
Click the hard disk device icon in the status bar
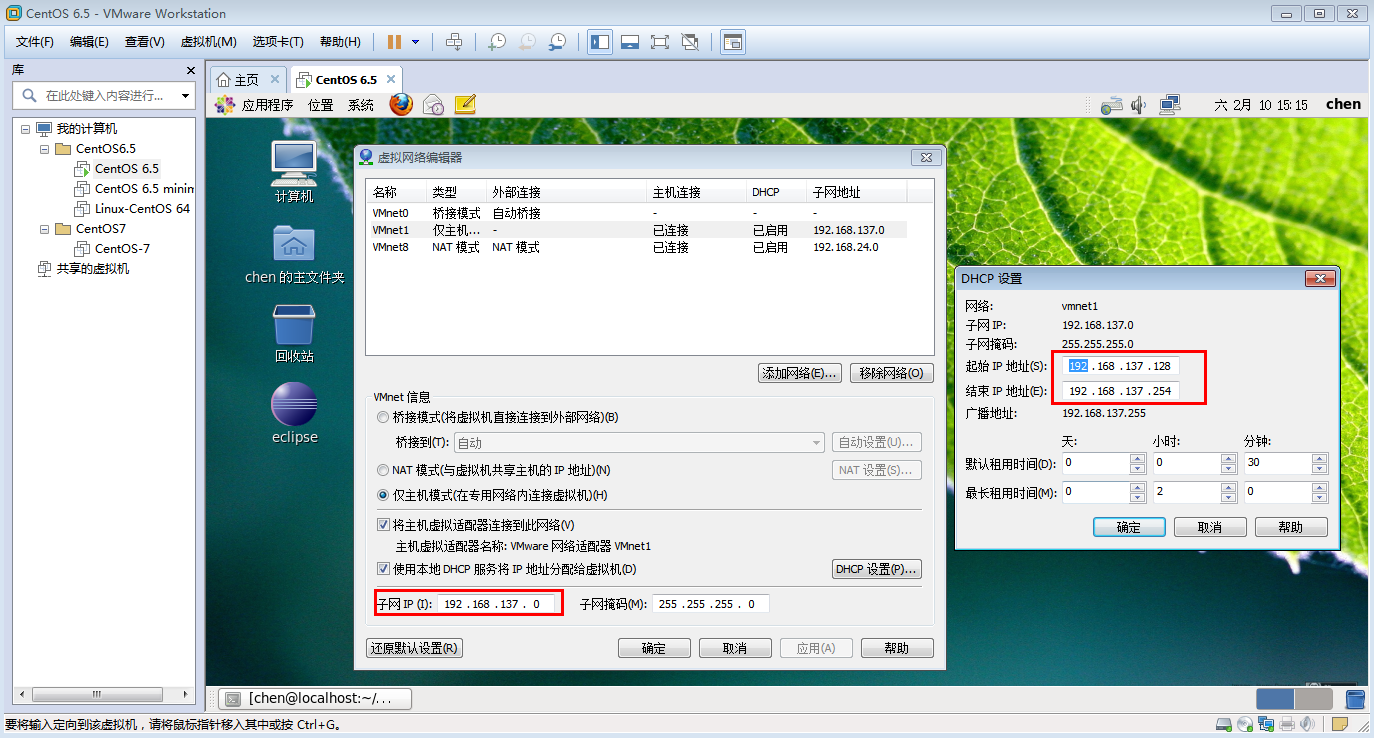click(x=1223, y=724)
